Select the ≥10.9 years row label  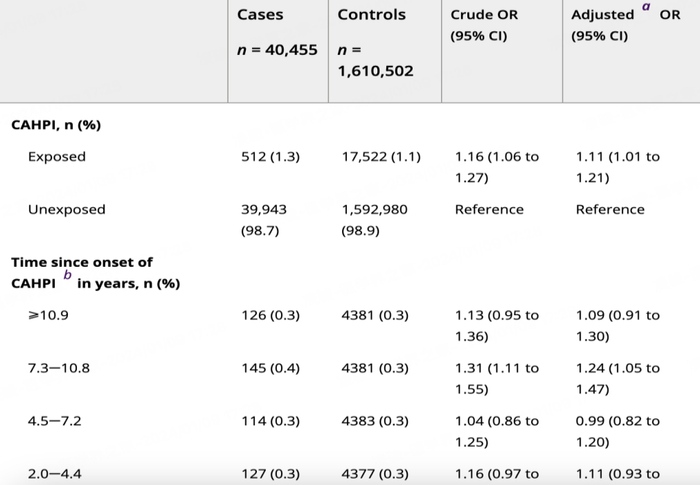click(48, 315)
